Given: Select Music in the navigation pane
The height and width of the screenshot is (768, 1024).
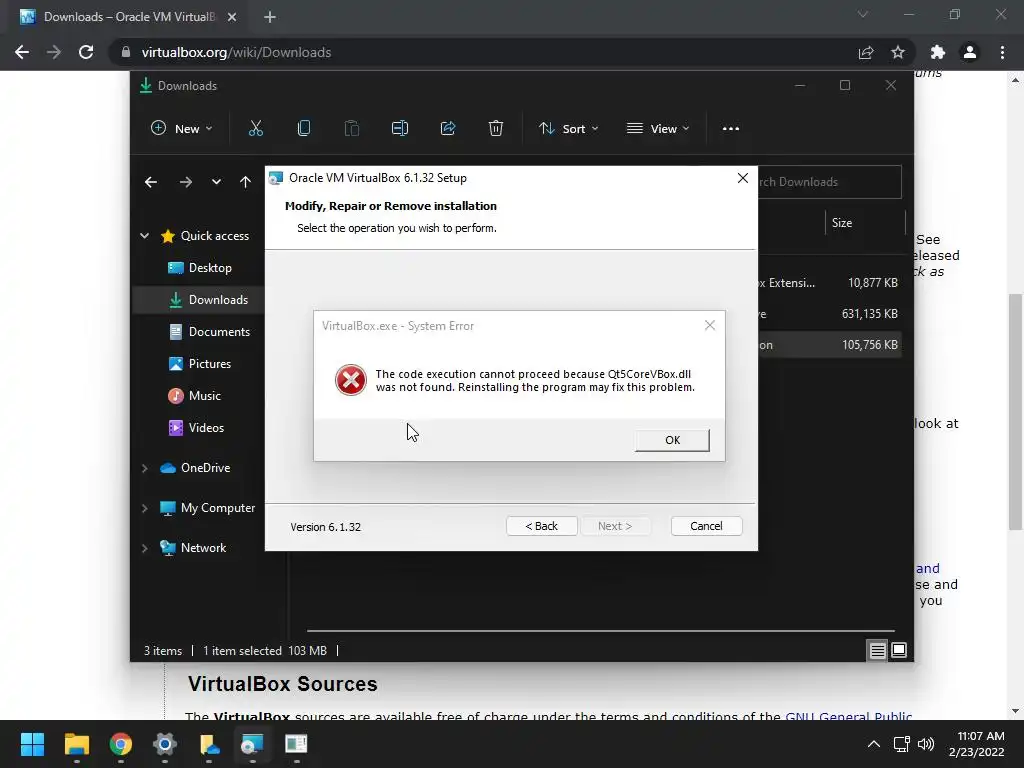Looking at the screenshot, I should tap(195, 396).
